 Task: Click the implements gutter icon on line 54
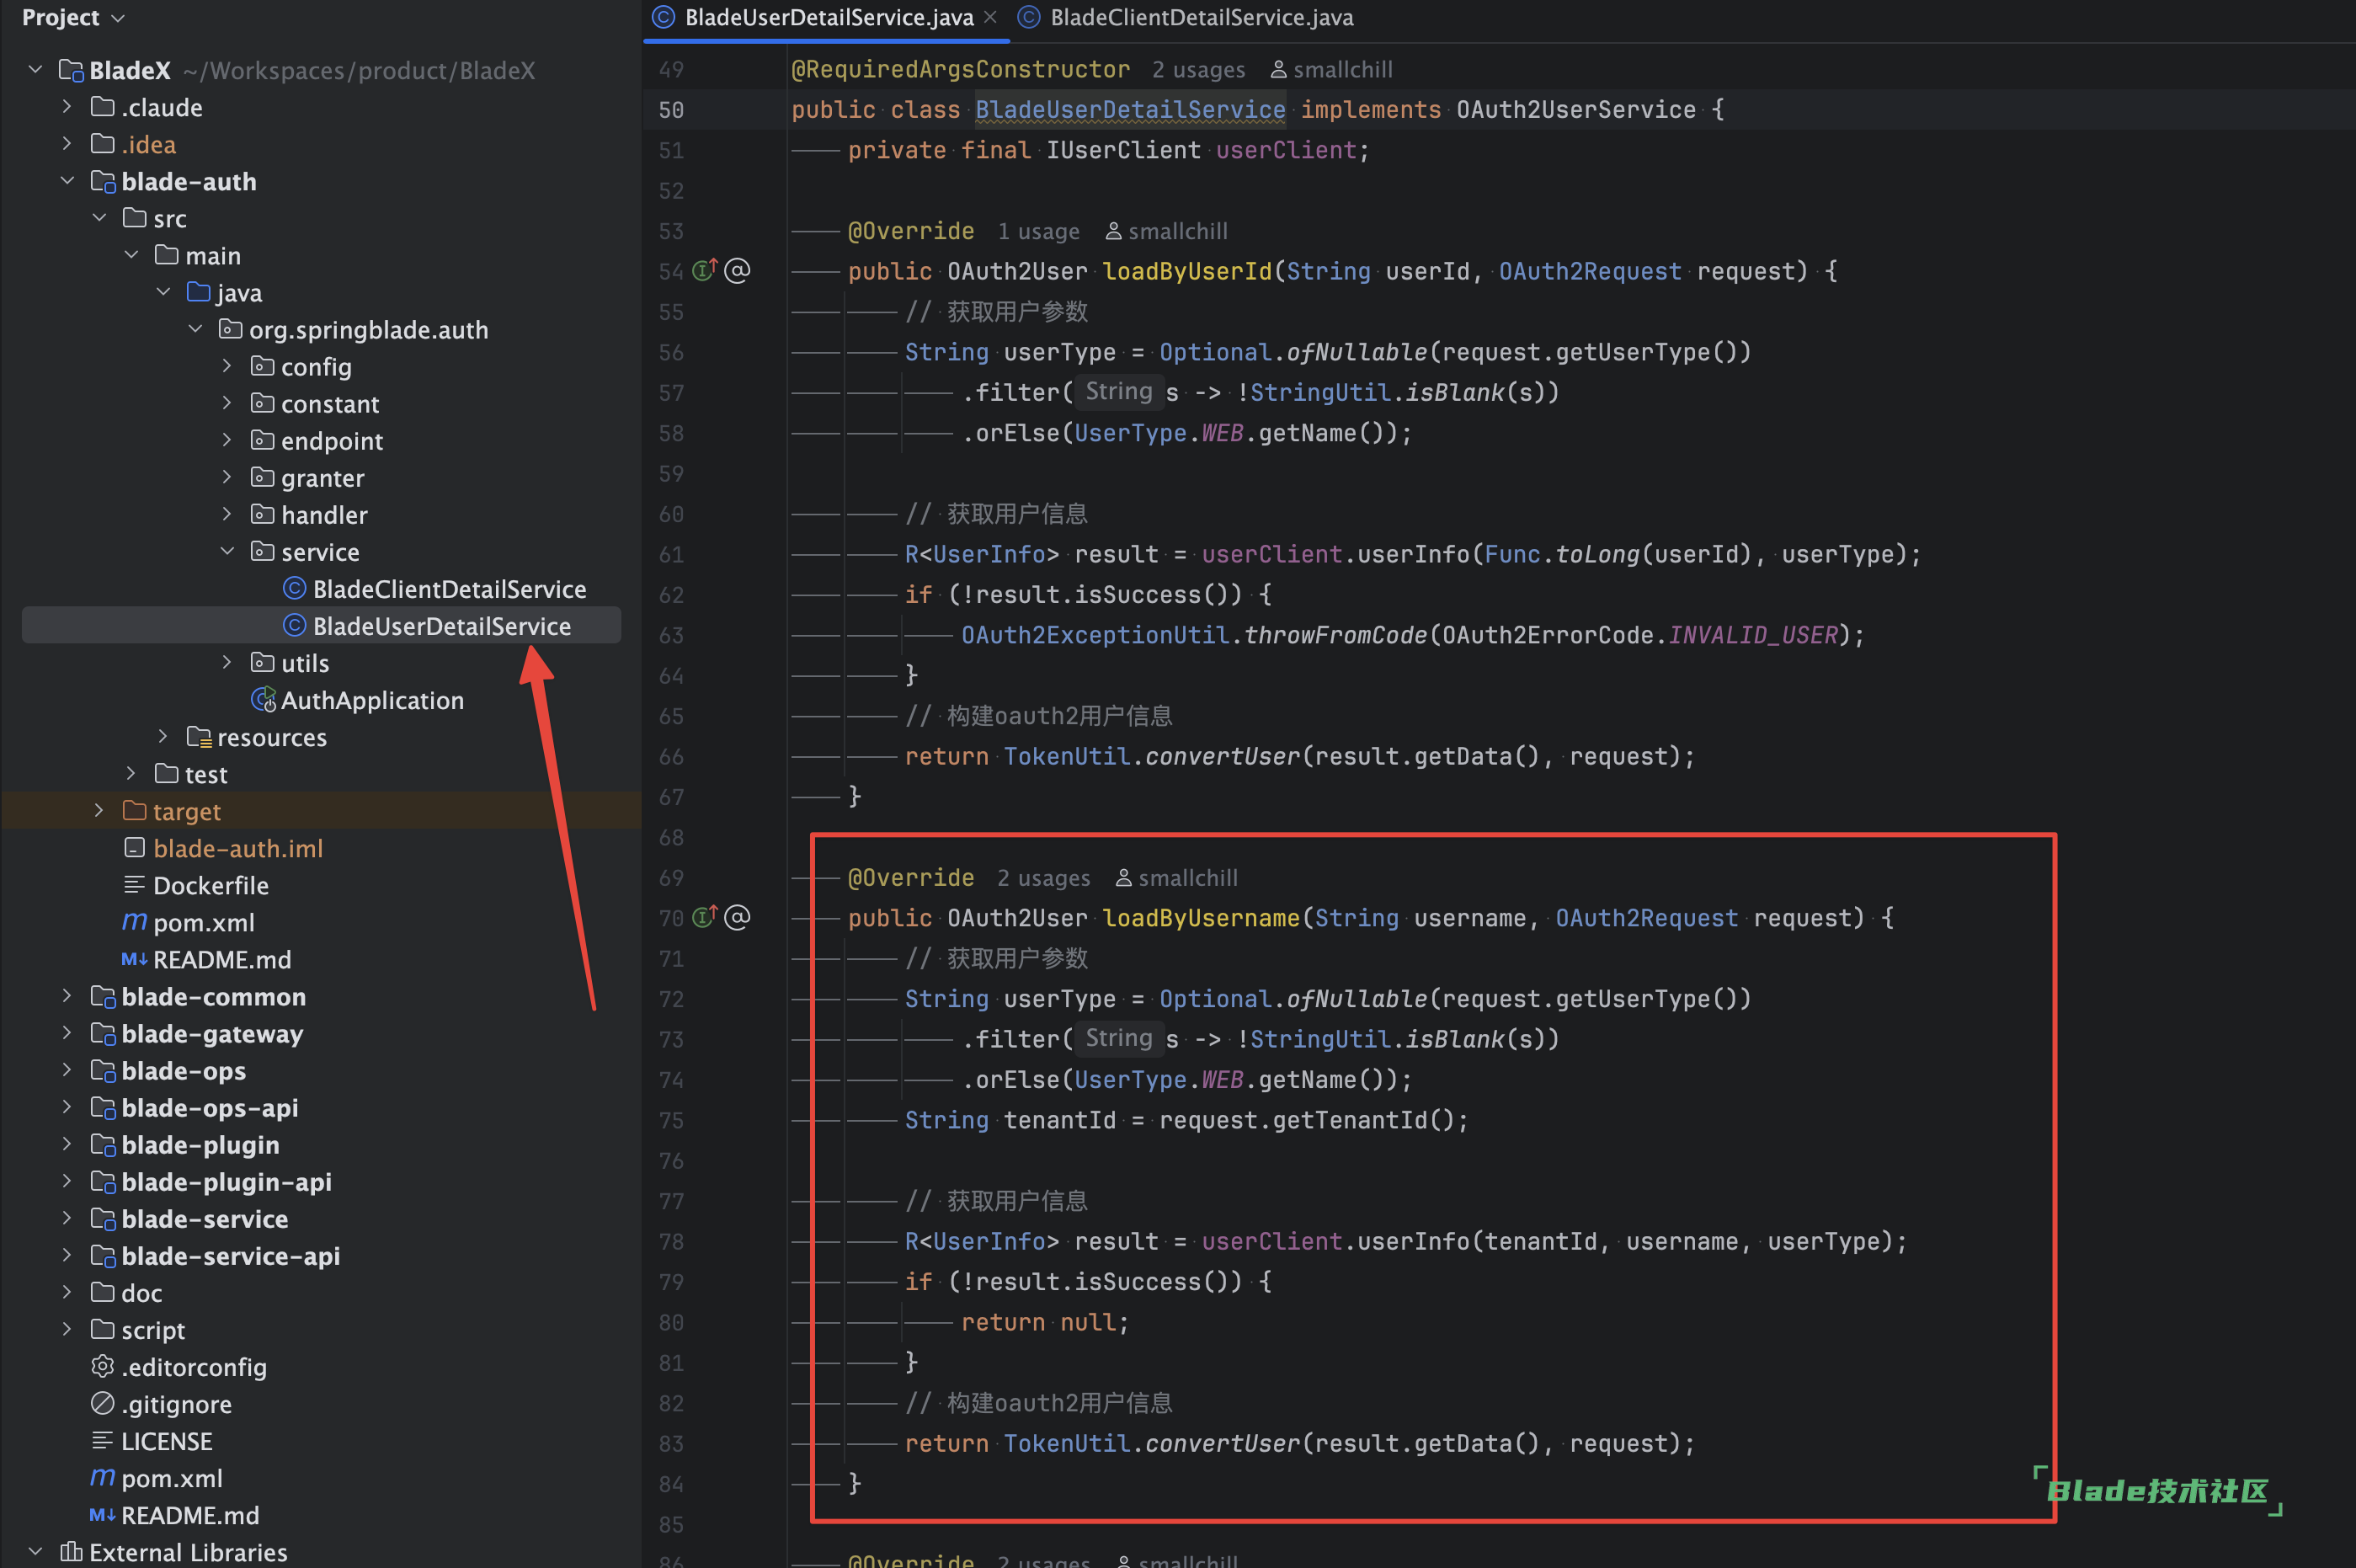pyautogui.click(x=705, y=271)
